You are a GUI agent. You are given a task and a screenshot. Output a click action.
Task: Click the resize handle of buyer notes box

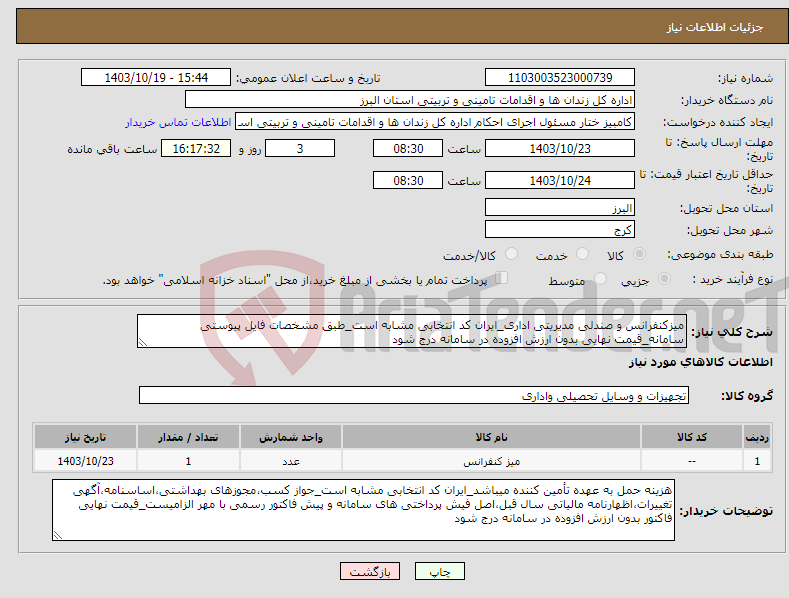tap(58, 536)
